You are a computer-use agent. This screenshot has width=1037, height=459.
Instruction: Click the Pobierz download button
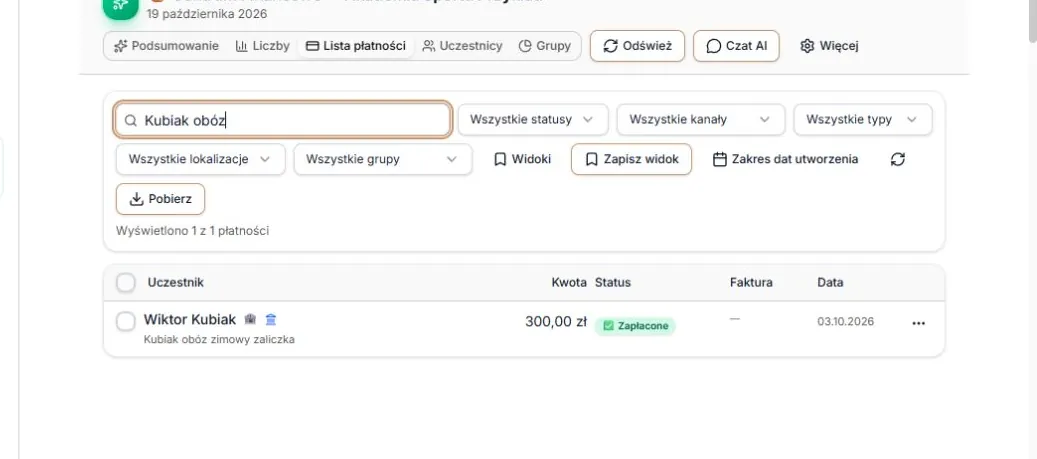click(160, 199)
